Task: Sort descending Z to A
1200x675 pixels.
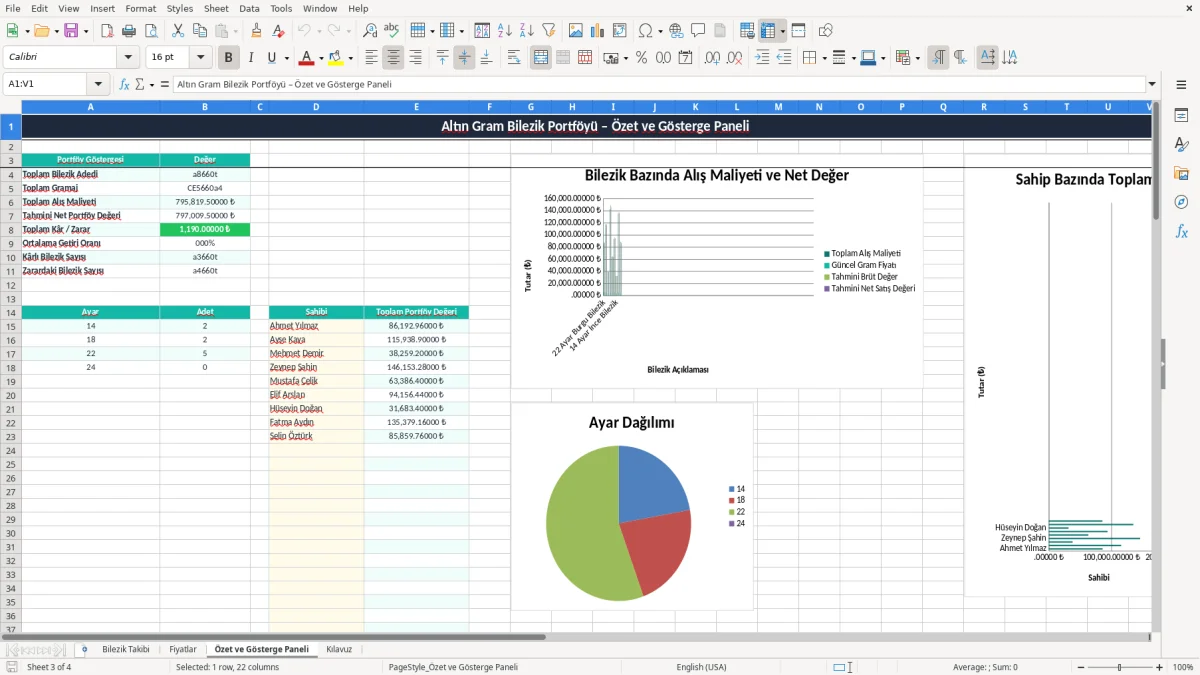Action: [x=527, y=31]
